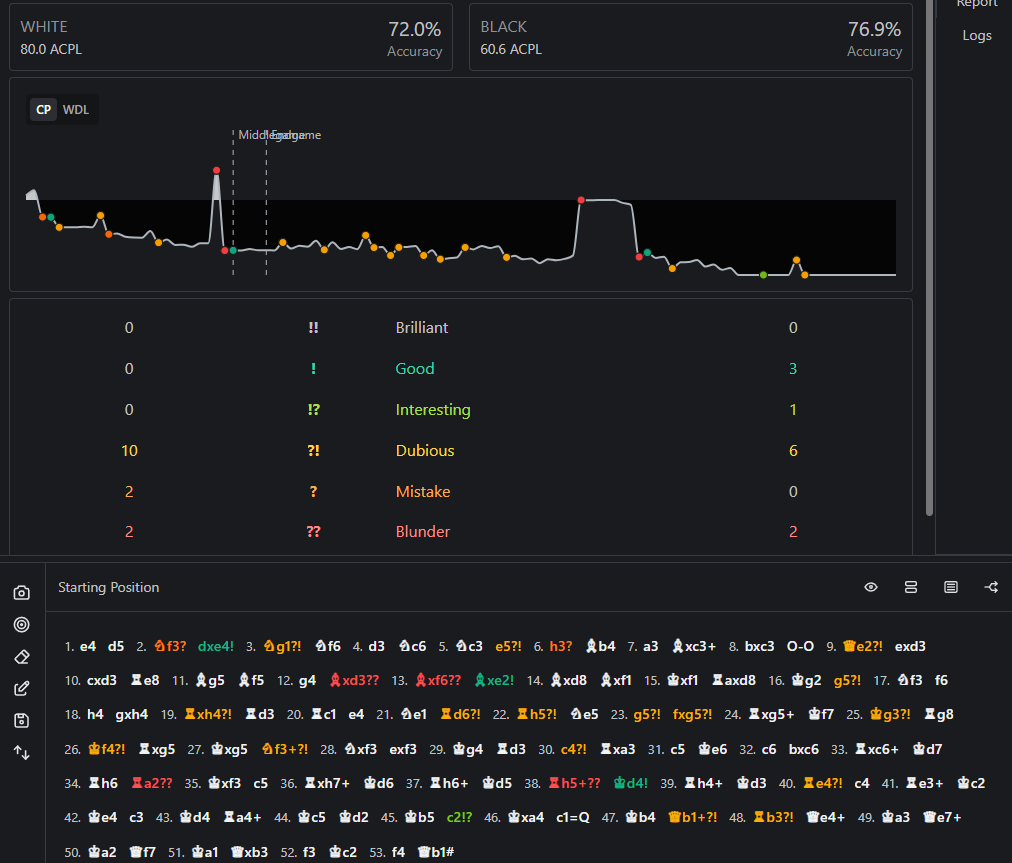The width and height of the screenshot is (1012, 863).
Task: Click the target icon in left sidebar
Action: pos(21,625)
